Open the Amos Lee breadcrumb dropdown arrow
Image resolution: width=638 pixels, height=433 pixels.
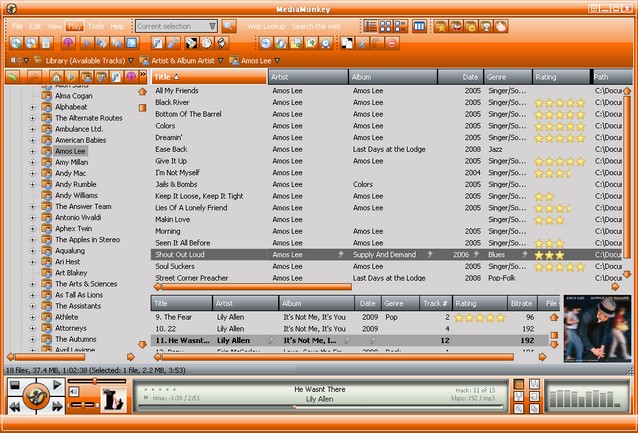click(x=277, y=61)
